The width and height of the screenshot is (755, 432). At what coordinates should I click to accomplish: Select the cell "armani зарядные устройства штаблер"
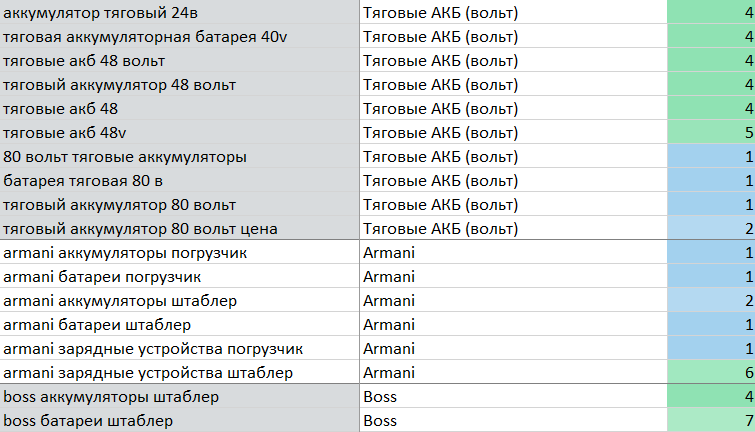tap(180, 373)
